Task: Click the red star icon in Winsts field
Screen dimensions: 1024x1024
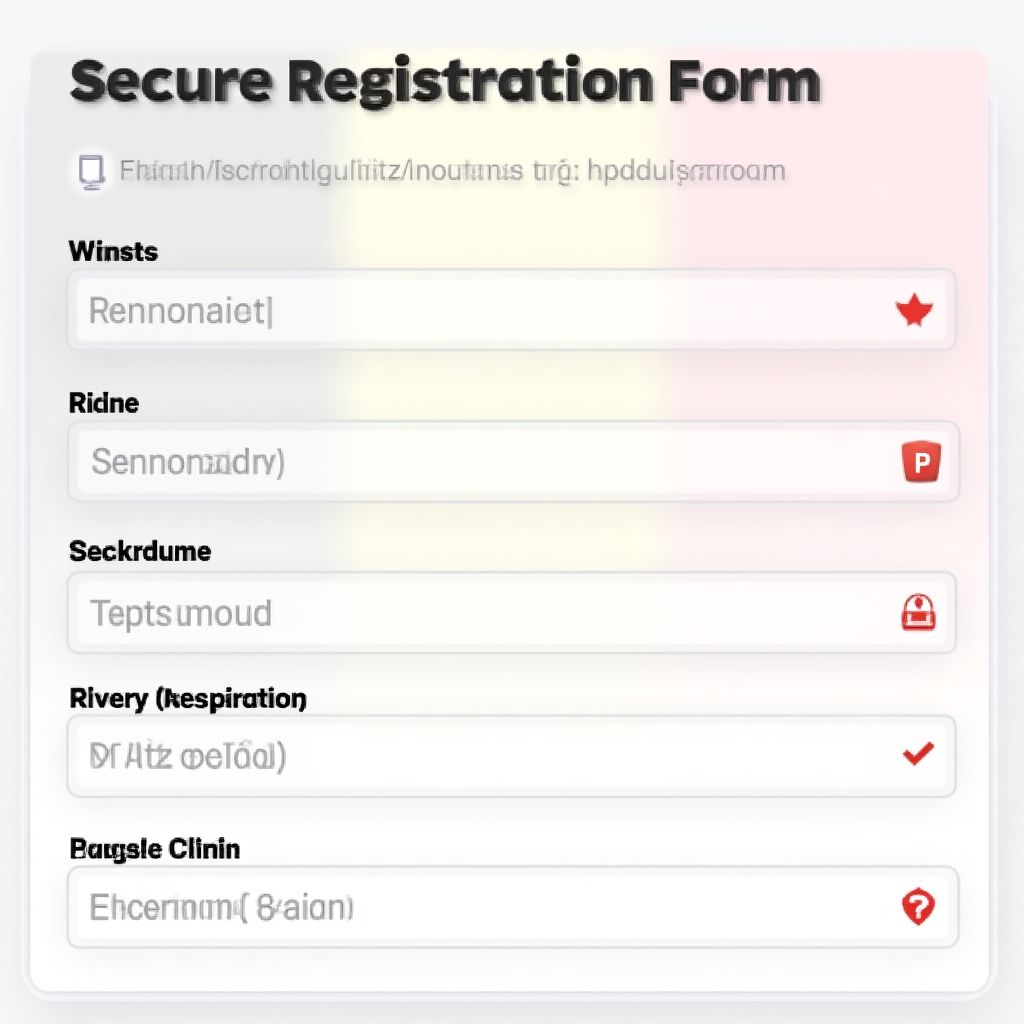Action: (x=913, y=311)
